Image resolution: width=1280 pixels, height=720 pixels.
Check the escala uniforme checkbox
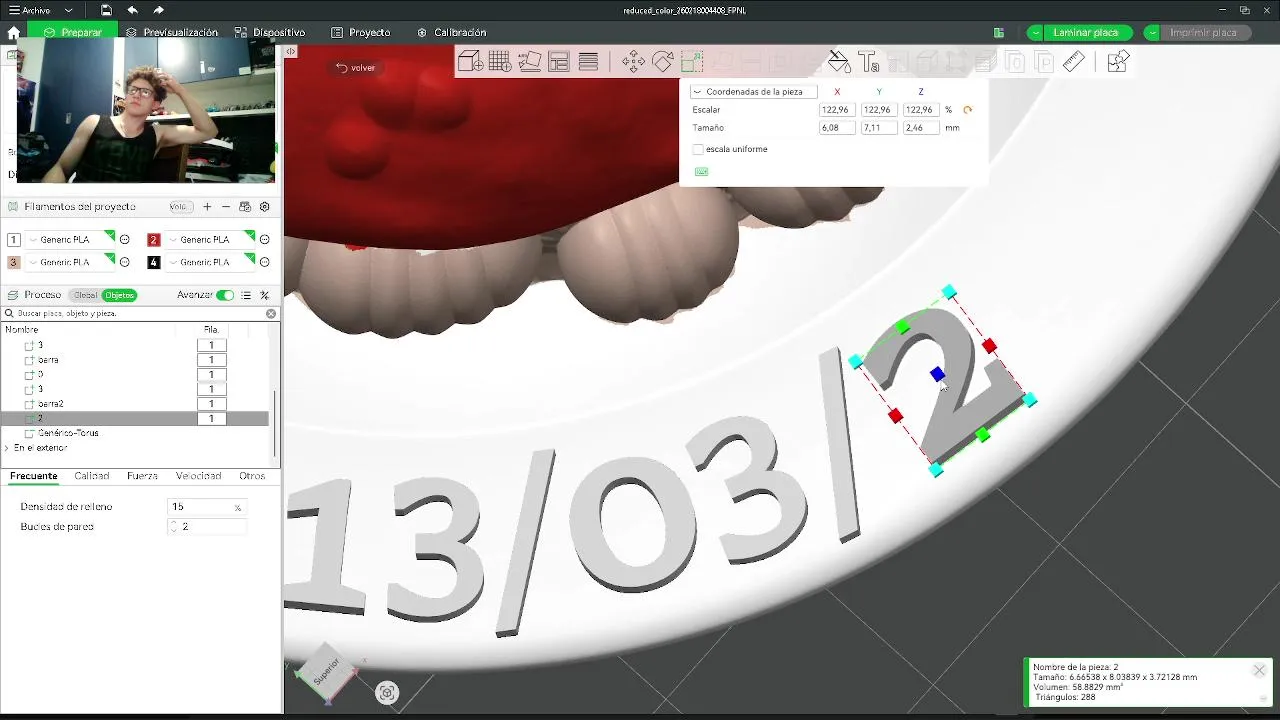(x=698, y=149)
